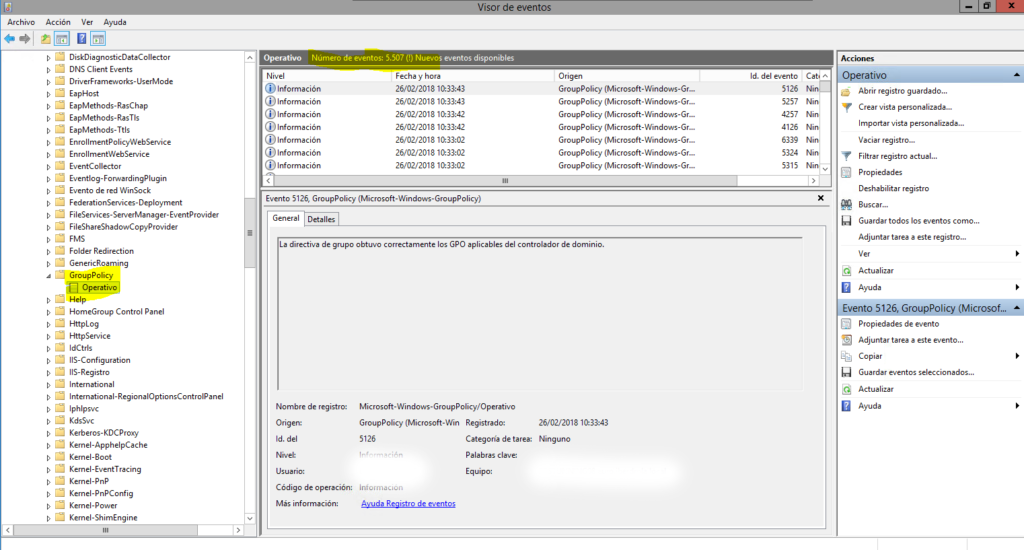Click the tree pane horizontal scrollbar thumb
Viewport: 1024px width, 550px height.
[x=105, y=530]
